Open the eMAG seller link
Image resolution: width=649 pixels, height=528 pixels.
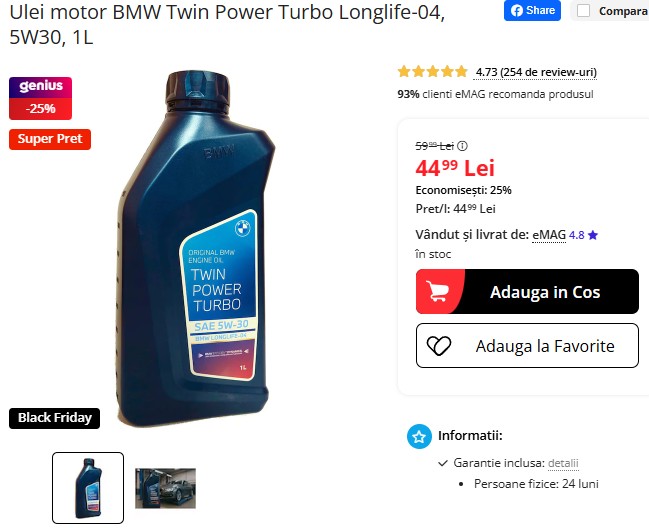tap(549, 235)
